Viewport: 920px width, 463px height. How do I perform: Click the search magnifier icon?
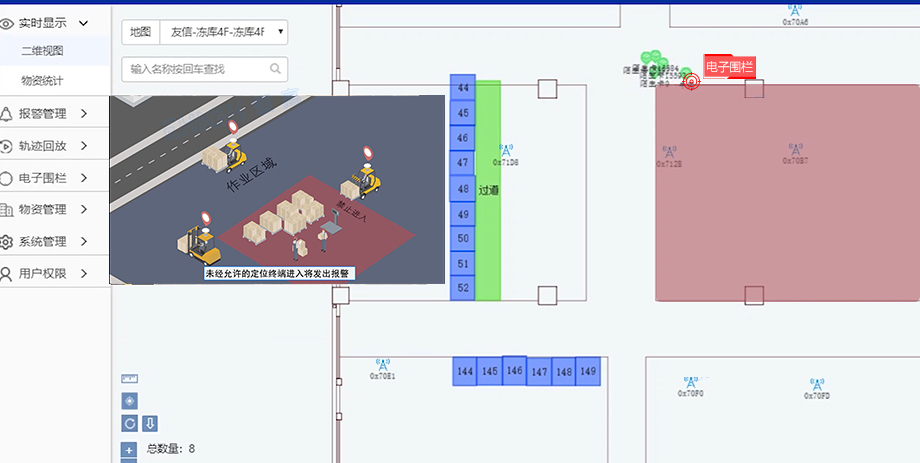tap(275, 69)
